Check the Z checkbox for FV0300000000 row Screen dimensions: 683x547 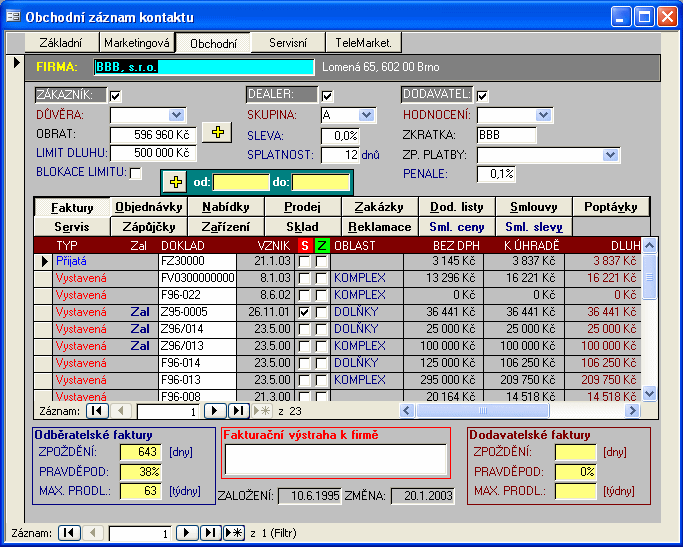321,279
